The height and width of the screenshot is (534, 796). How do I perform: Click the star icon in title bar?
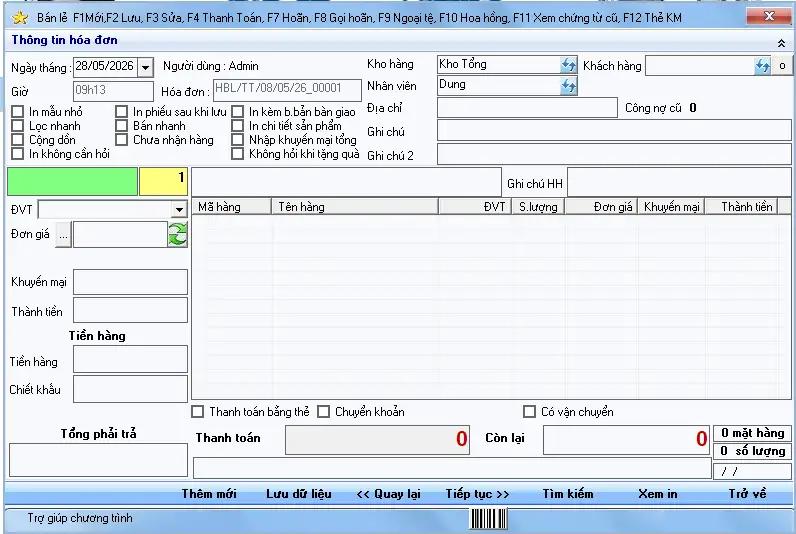20,18
